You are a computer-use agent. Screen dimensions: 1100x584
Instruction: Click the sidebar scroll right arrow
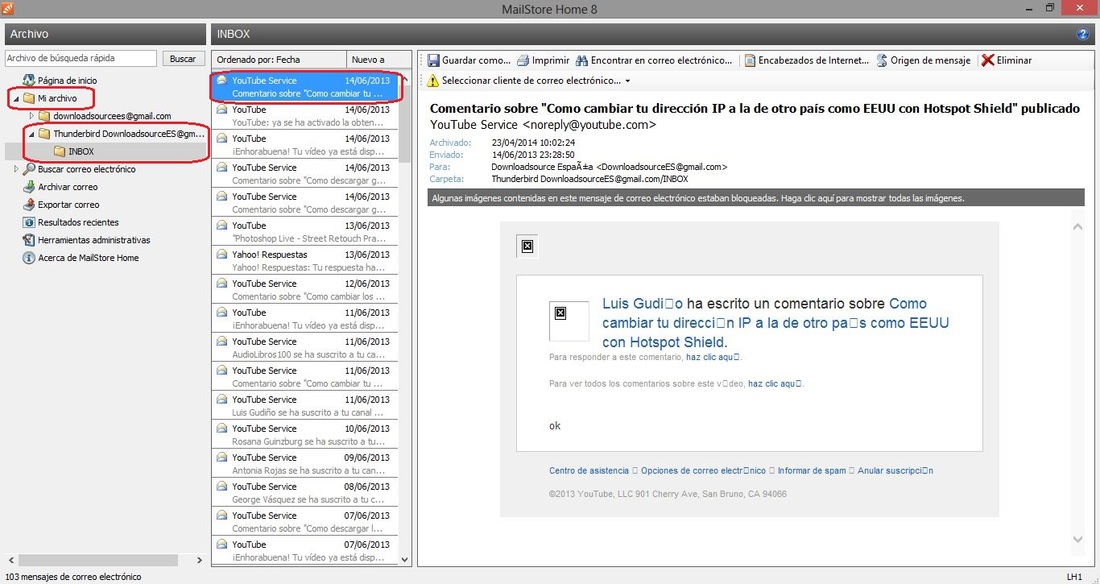click(199, 560)
